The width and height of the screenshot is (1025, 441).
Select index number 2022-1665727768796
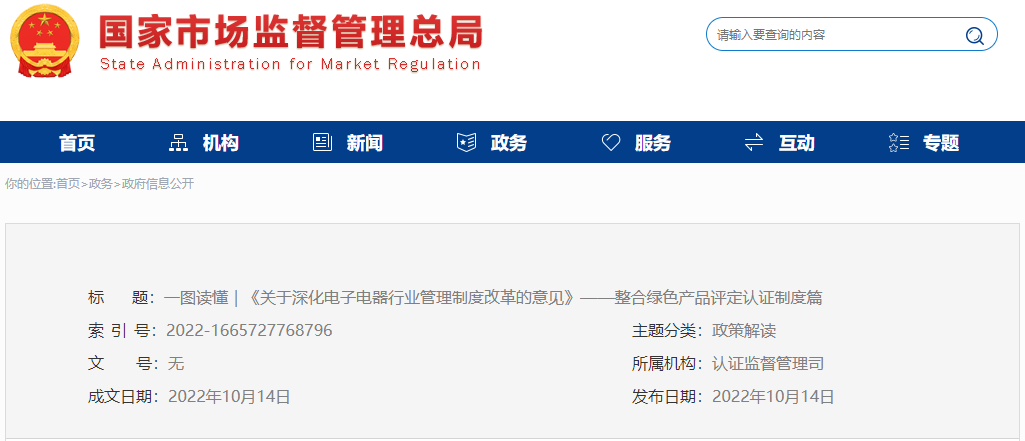(250, 331)
